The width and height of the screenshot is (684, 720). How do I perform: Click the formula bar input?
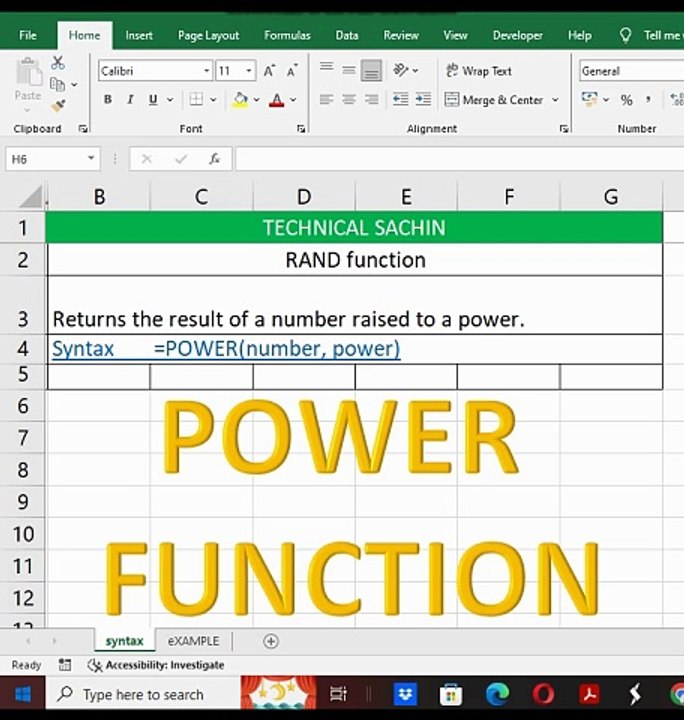pos(459,159)
